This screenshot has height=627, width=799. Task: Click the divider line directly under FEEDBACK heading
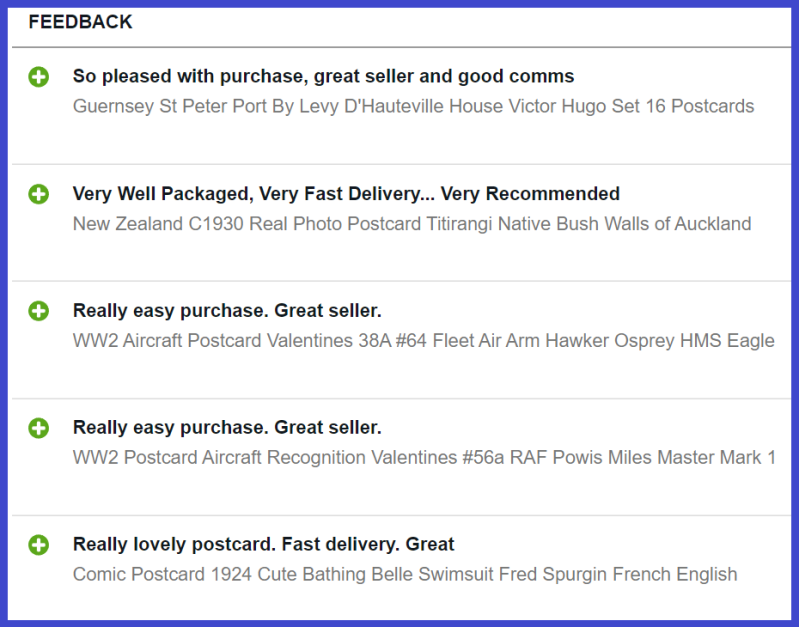pyautogui.click(x=400, y=47)
